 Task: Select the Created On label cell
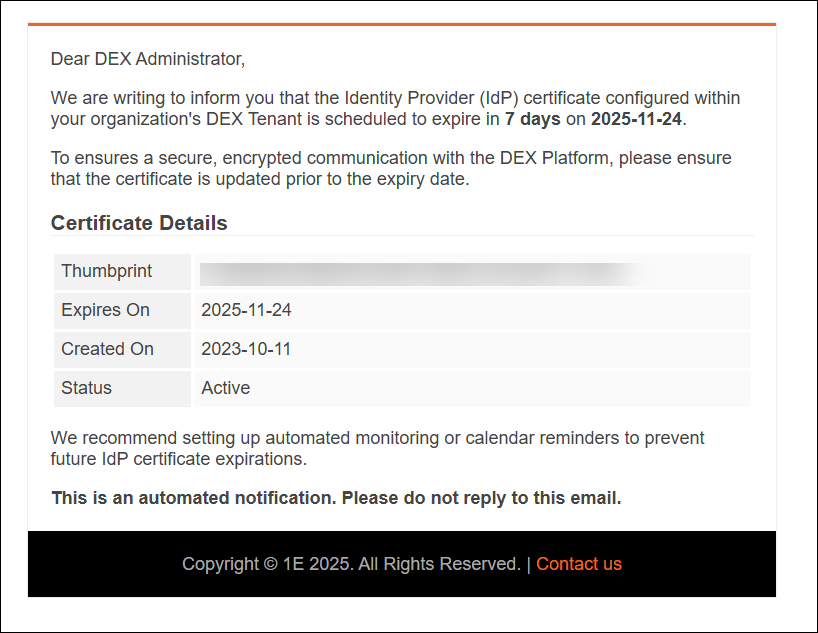click(x=107, y=349)
